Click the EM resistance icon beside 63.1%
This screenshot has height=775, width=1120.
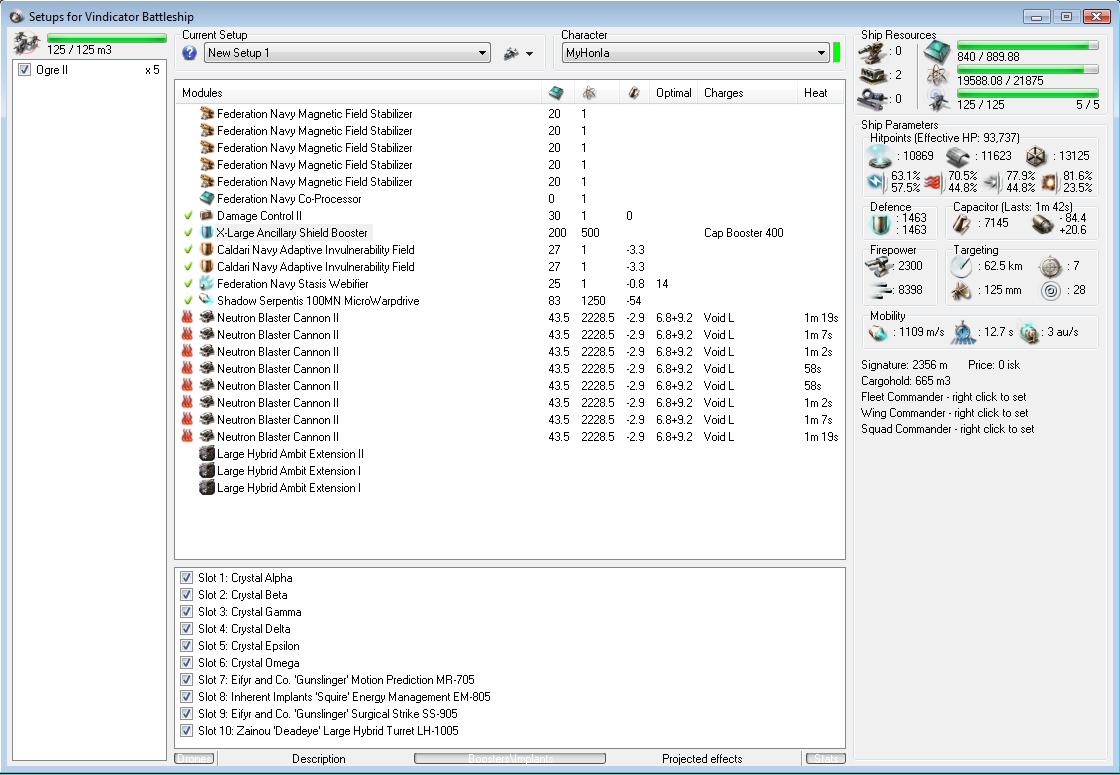coord(876,181)
